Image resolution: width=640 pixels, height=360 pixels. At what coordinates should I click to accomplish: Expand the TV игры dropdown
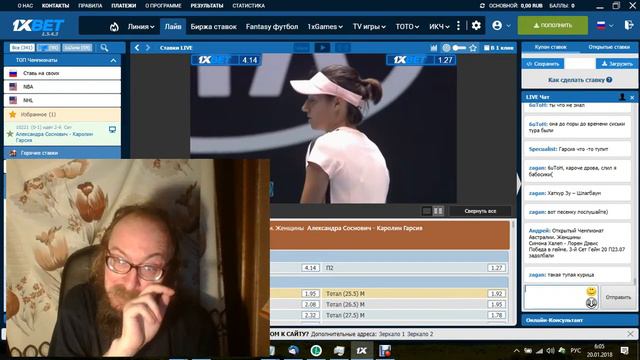[369, 27]
